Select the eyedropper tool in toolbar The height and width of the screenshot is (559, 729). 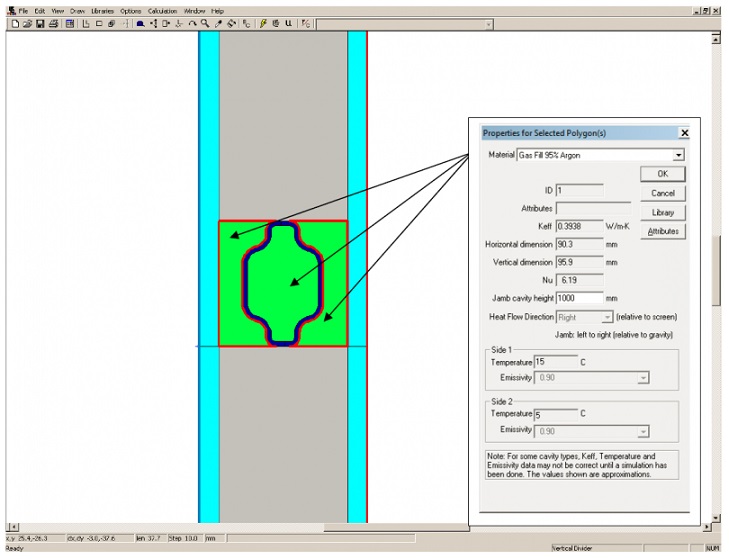click(217, 23)
